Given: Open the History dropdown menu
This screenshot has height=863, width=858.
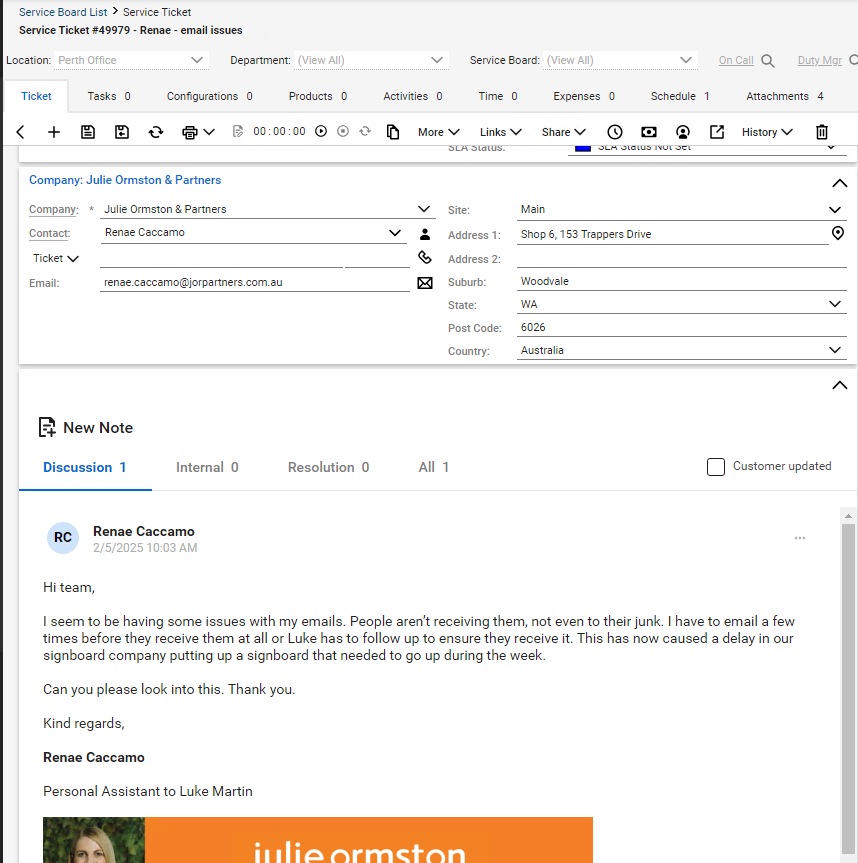Looking at the screenshot, I should (x=767, y=132).
